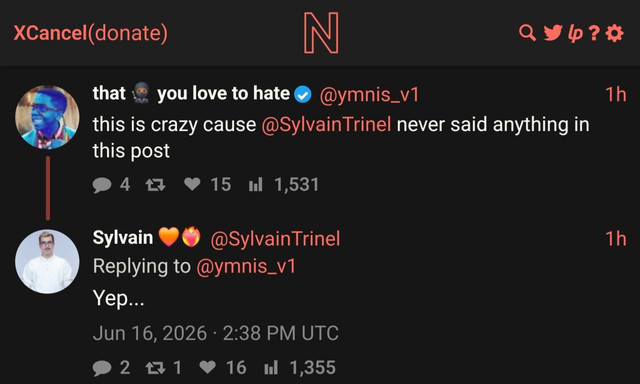Viewport: 640px width, 384px height.
Task: Open Jun 16, 2026 timestamp permalink
Action: (216, 333)
